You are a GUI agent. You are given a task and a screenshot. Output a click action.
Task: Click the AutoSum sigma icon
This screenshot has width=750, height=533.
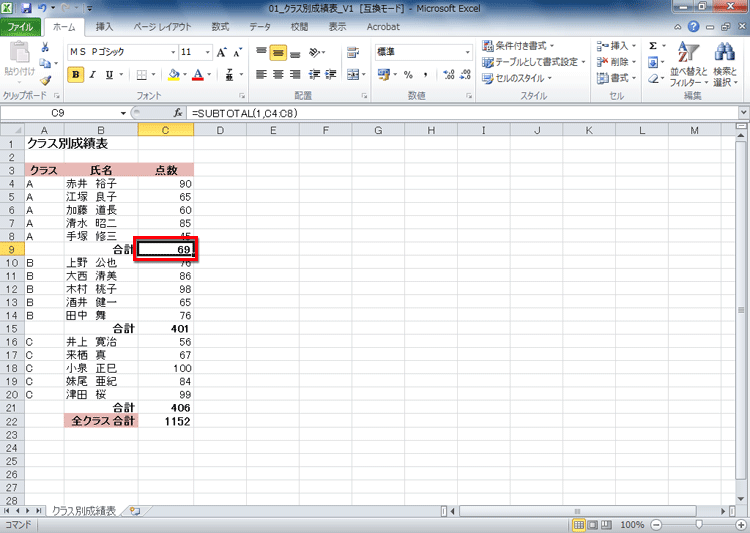pyautogui.click(x=653, y=46)
